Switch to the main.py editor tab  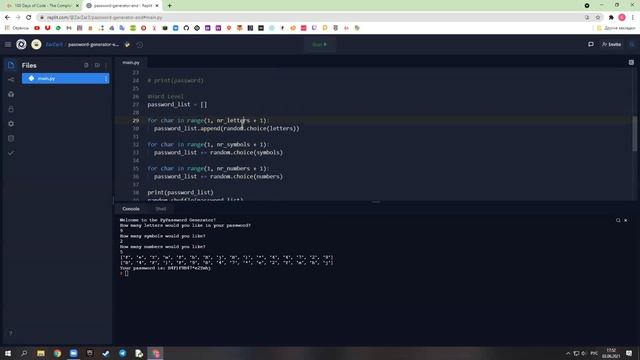coord(131,62)
